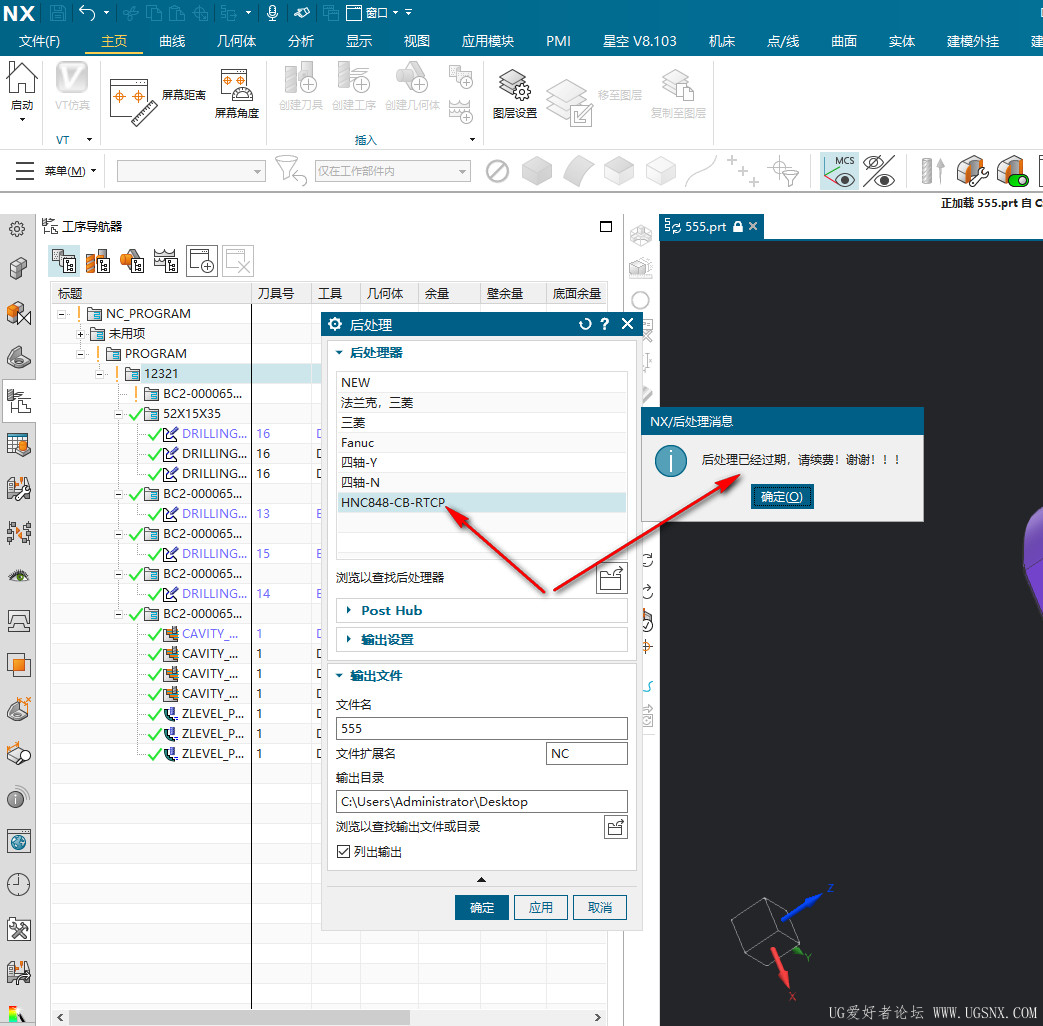The height and width of the screenshot is (1026, 1043).
Task: Click browse for output directory icon
Action: click(615, 827)
